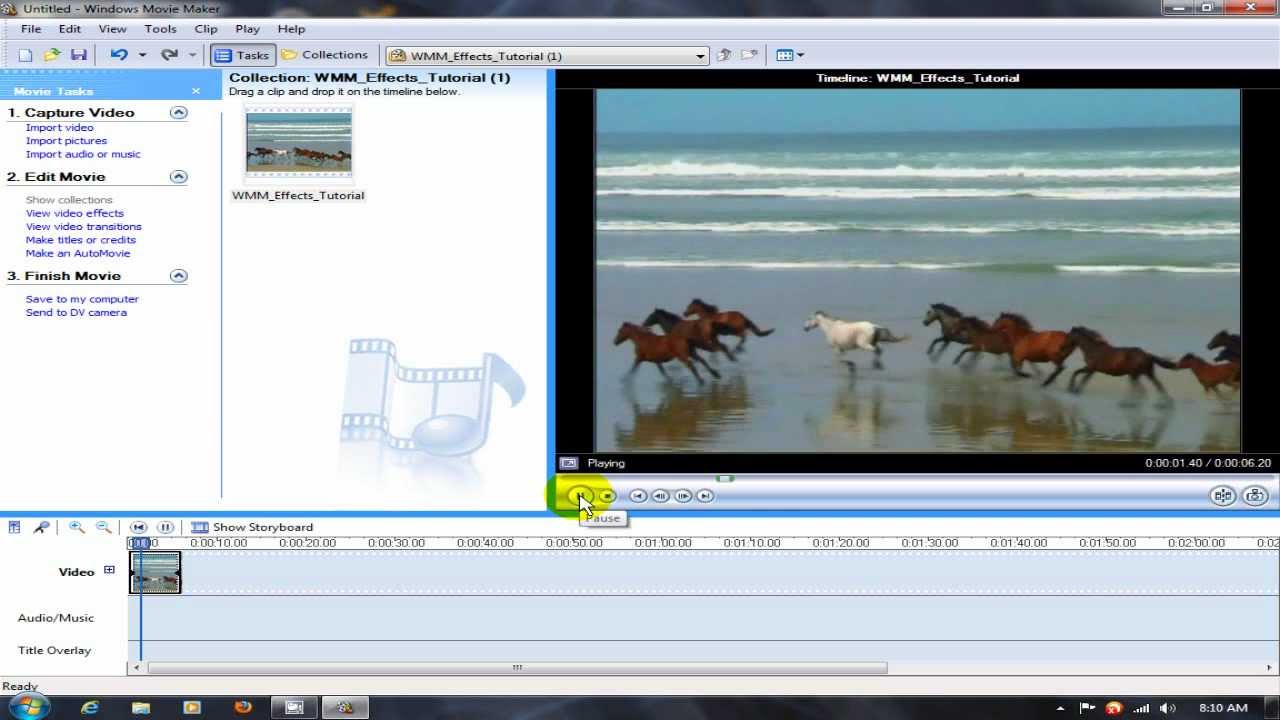Screen dimensions: 1280x720
Task: Redo the last undone action
Action: tap(170, 55)
